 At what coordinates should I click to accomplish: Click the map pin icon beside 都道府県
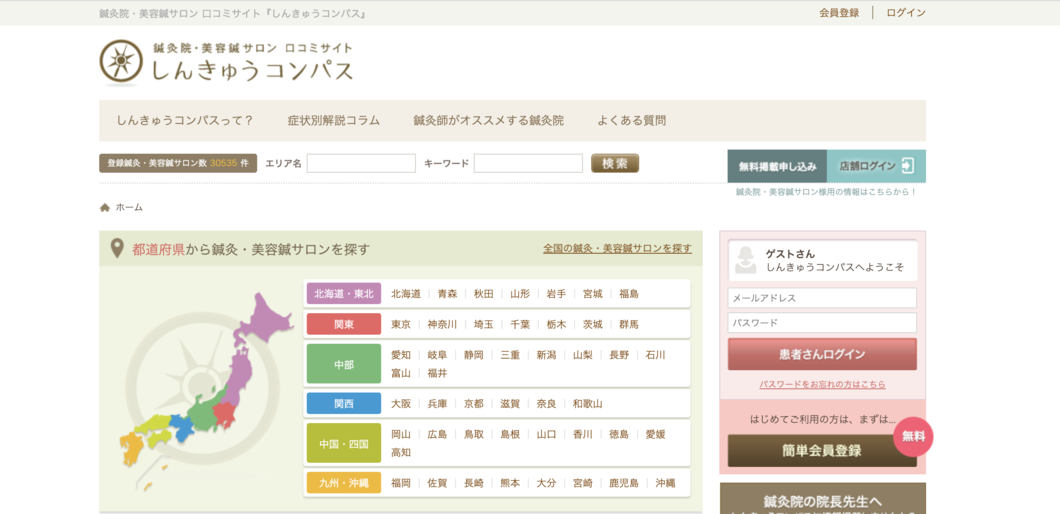click(117, 249)
